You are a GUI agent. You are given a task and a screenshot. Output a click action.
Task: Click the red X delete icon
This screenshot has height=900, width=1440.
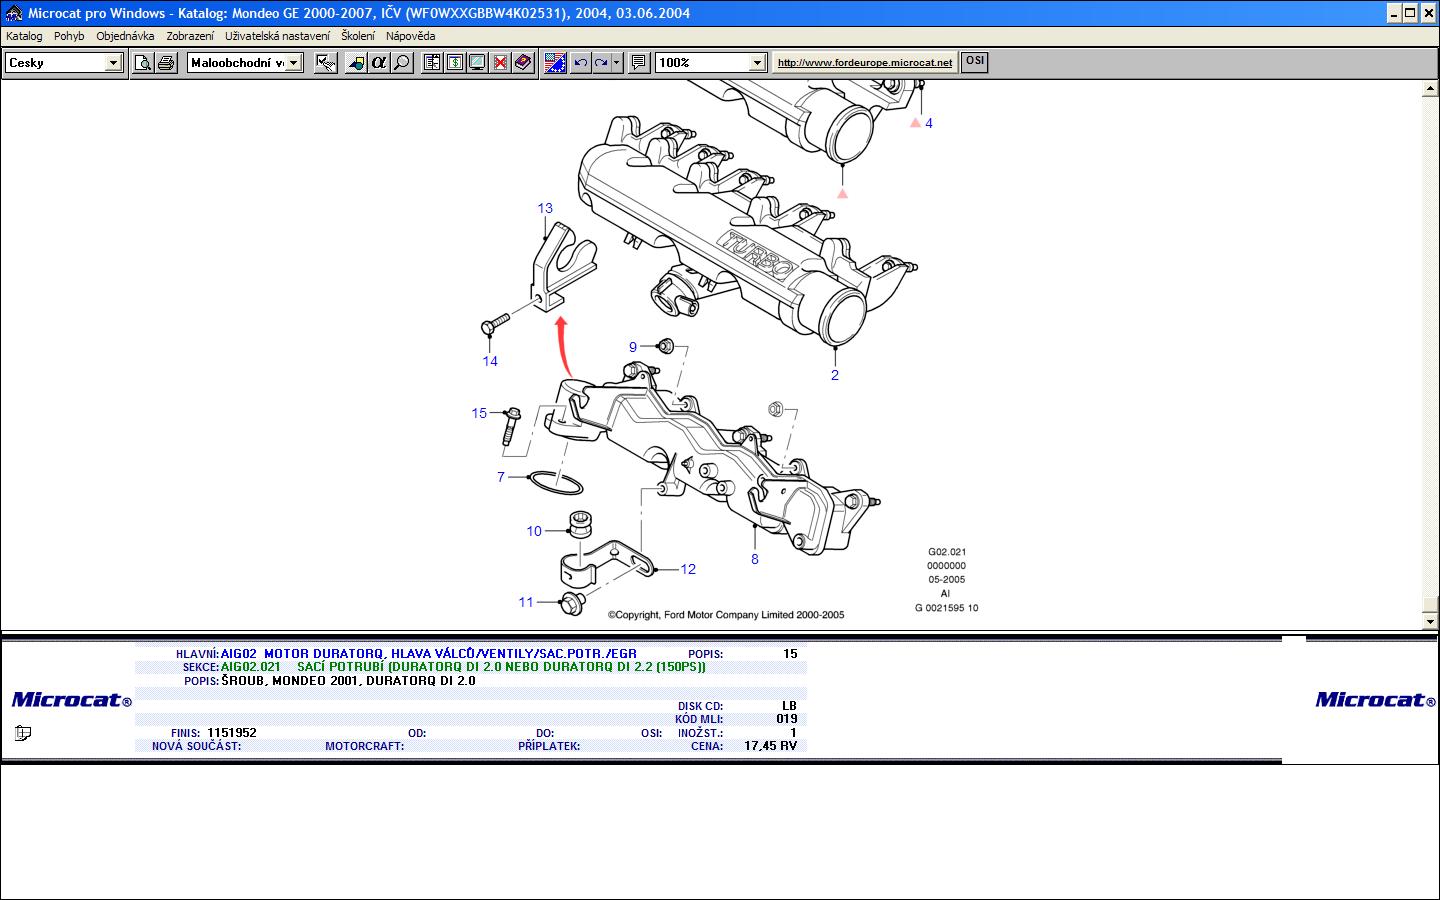click(500, 63)
